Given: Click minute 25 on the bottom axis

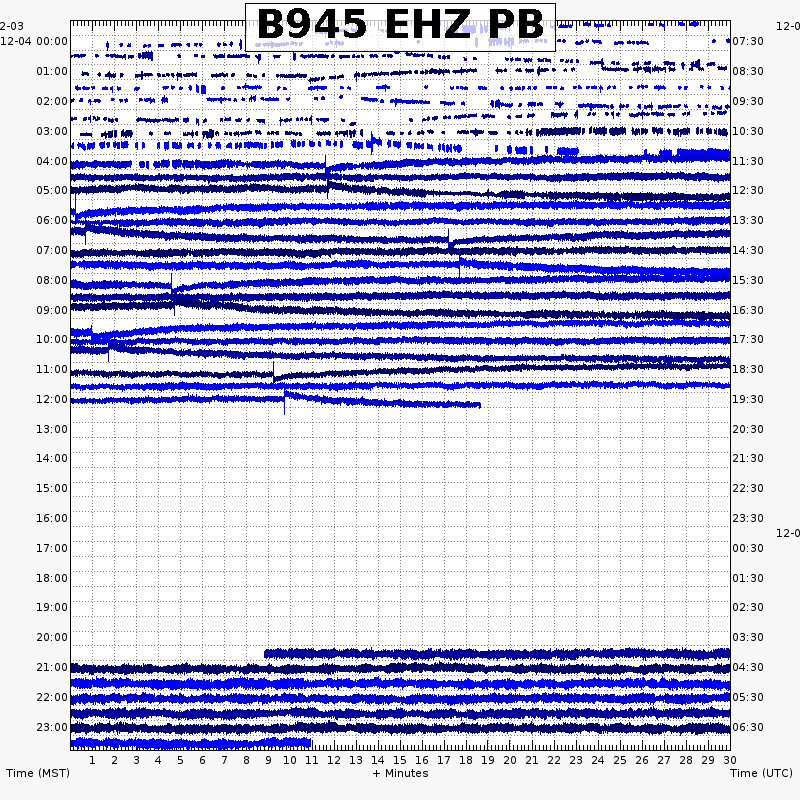Looking at the screenshot, I should [x=620, y=760].
